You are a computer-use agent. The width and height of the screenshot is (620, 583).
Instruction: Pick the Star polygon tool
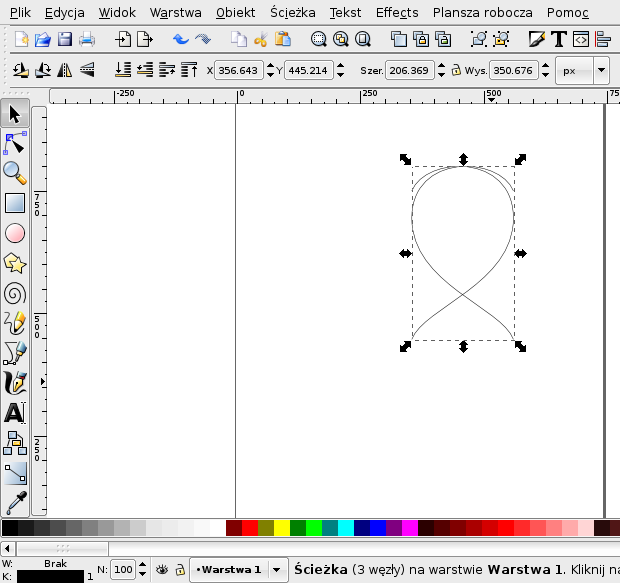click(14, 263)
